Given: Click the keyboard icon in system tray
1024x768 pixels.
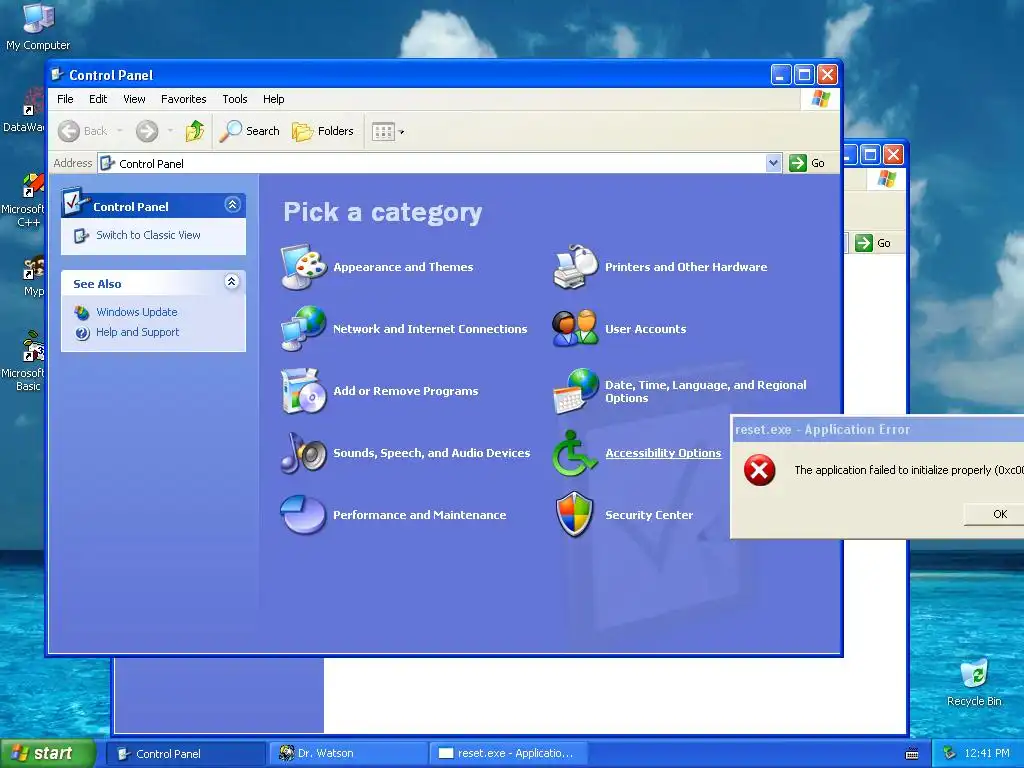Looking at the screenshot, I should (912, 754).
